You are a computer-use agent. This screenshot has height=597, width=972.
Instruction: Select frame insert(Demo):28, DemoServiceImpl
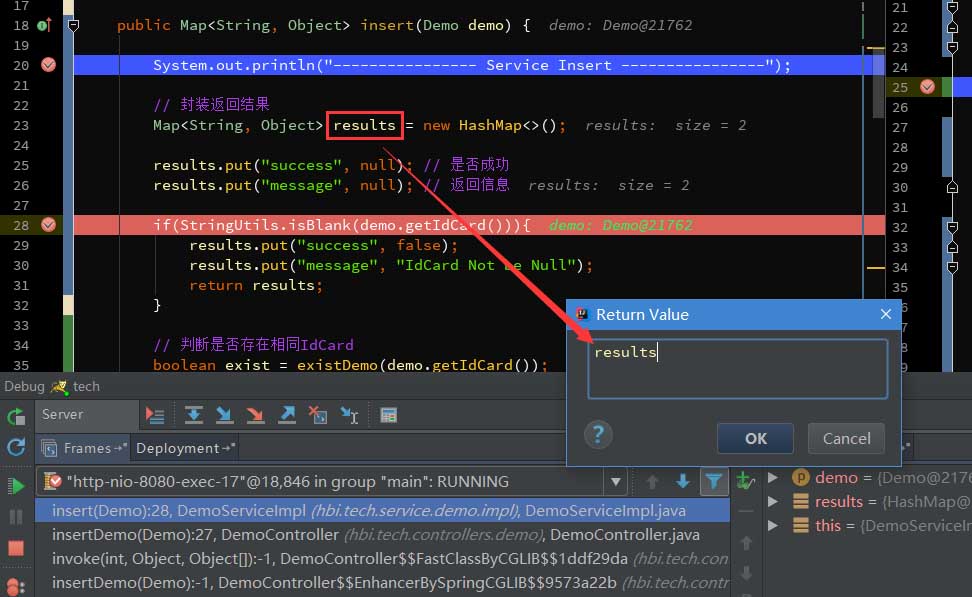coord(382,511)
